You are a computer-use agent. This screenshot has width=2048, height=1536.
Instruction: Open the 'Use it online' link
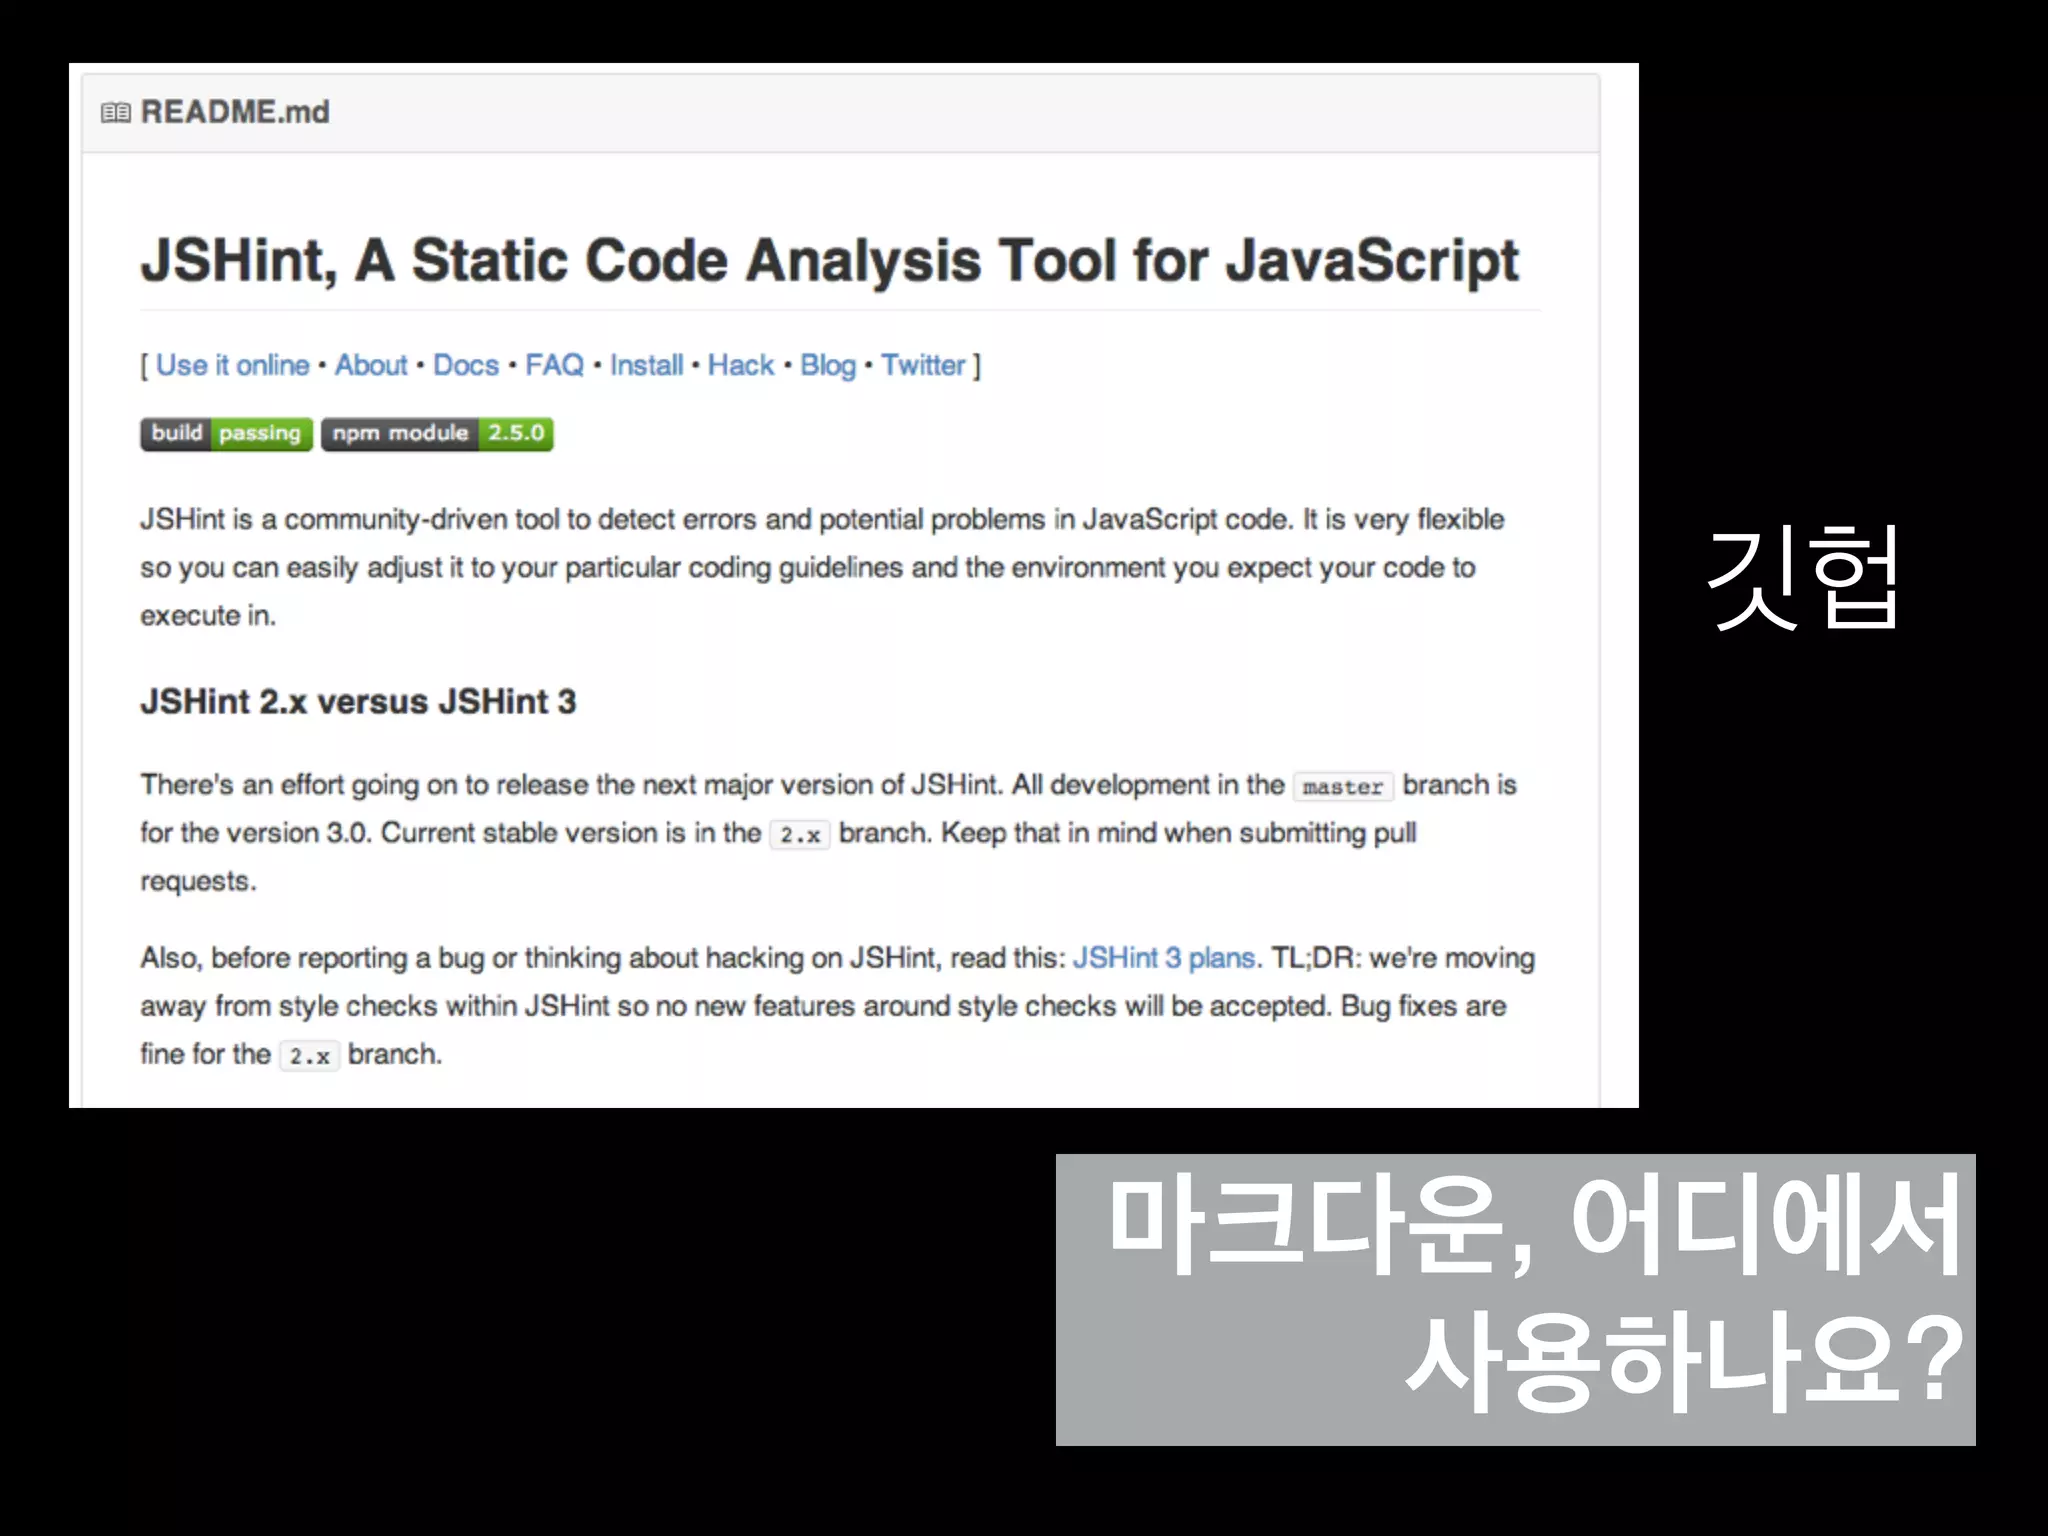coord(232,365)
